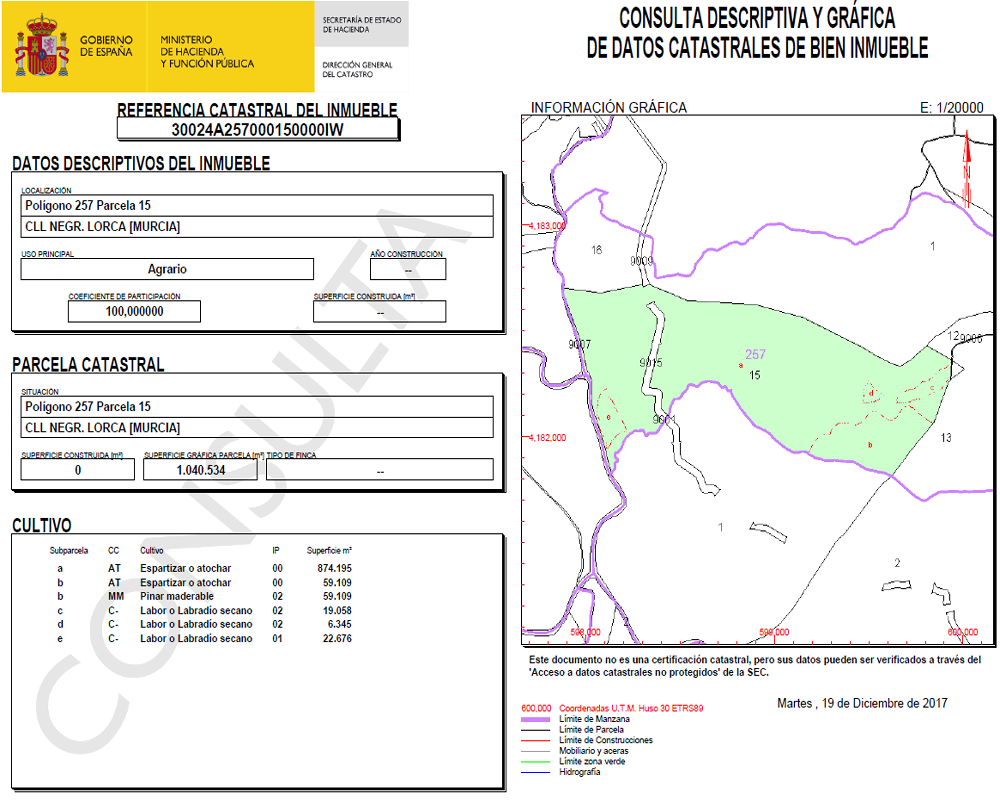Click the 4,182,000 coordinate on the map axis

click(x=547, y=438)
